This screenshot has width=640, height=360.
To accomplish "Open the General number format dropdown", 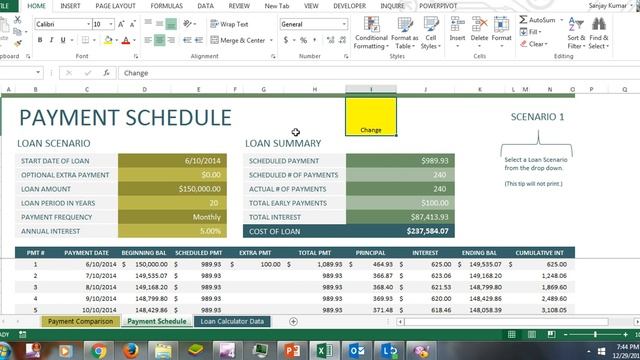I will (344, 24).
